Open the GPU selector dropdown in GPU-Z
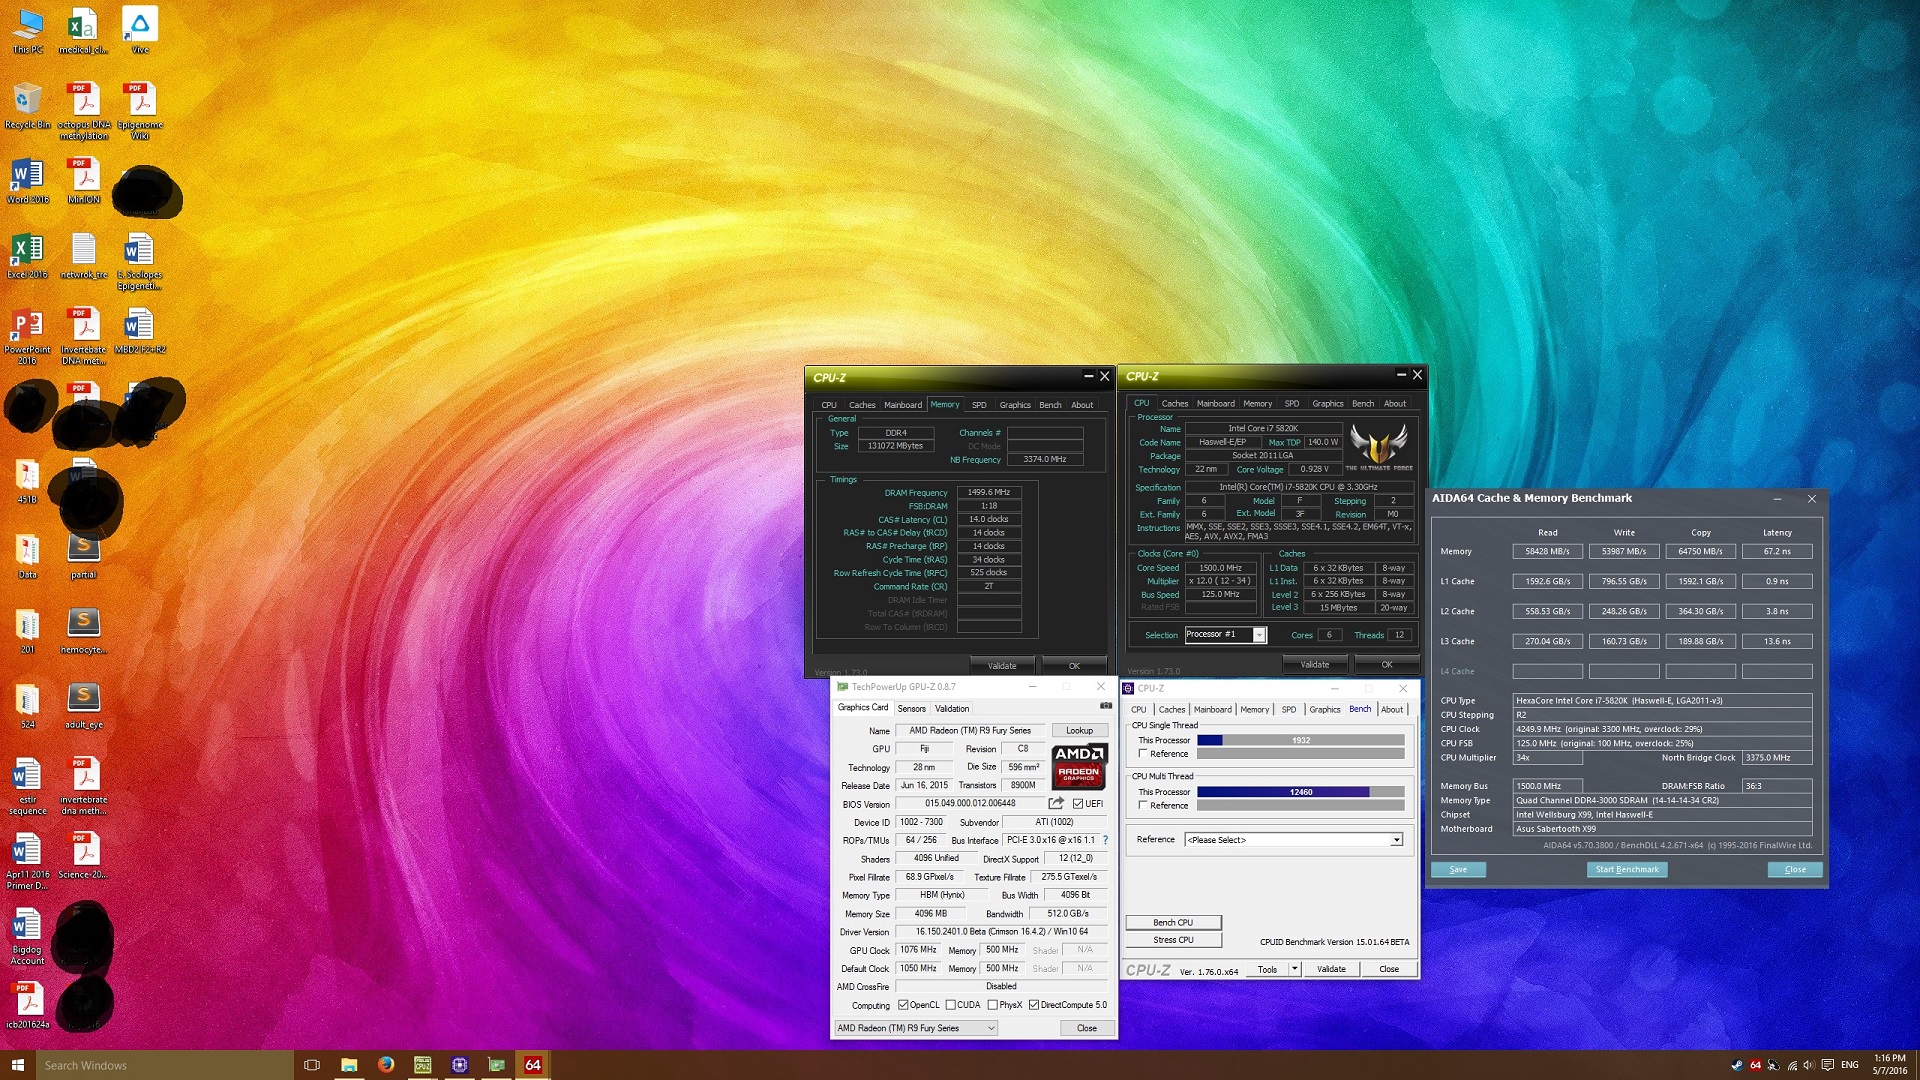1920x1080 pixels. tap(916, 1028)
